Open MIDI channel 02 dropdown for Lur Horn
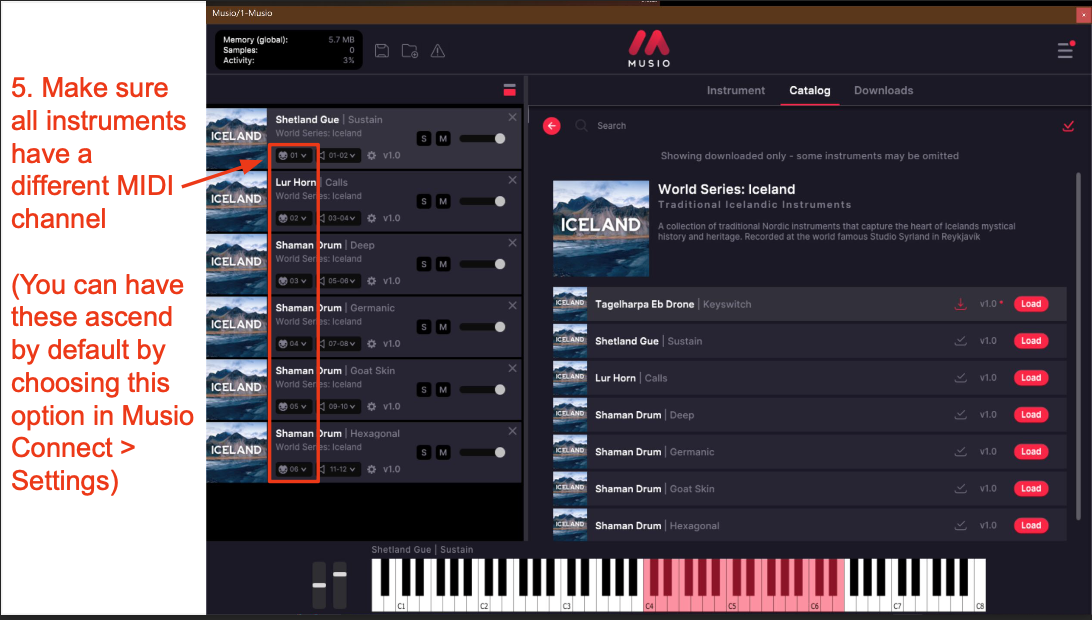The width and height of the screenshot is (1092, 620). 293,218
